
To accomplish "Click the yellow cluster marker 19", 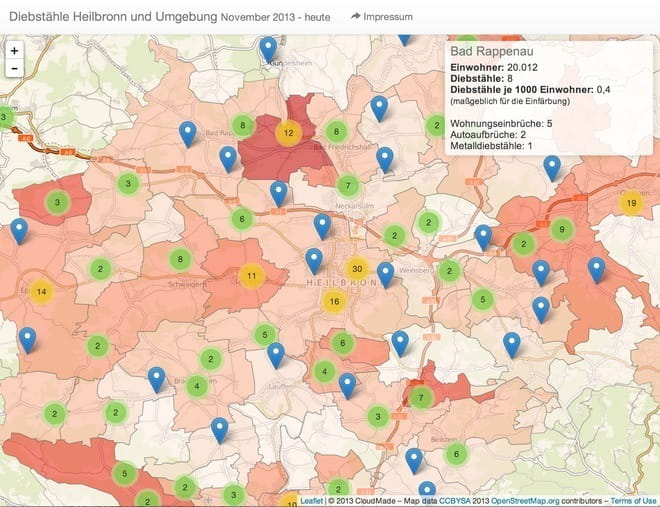I will pyautogui.click(x=631, y=203).
